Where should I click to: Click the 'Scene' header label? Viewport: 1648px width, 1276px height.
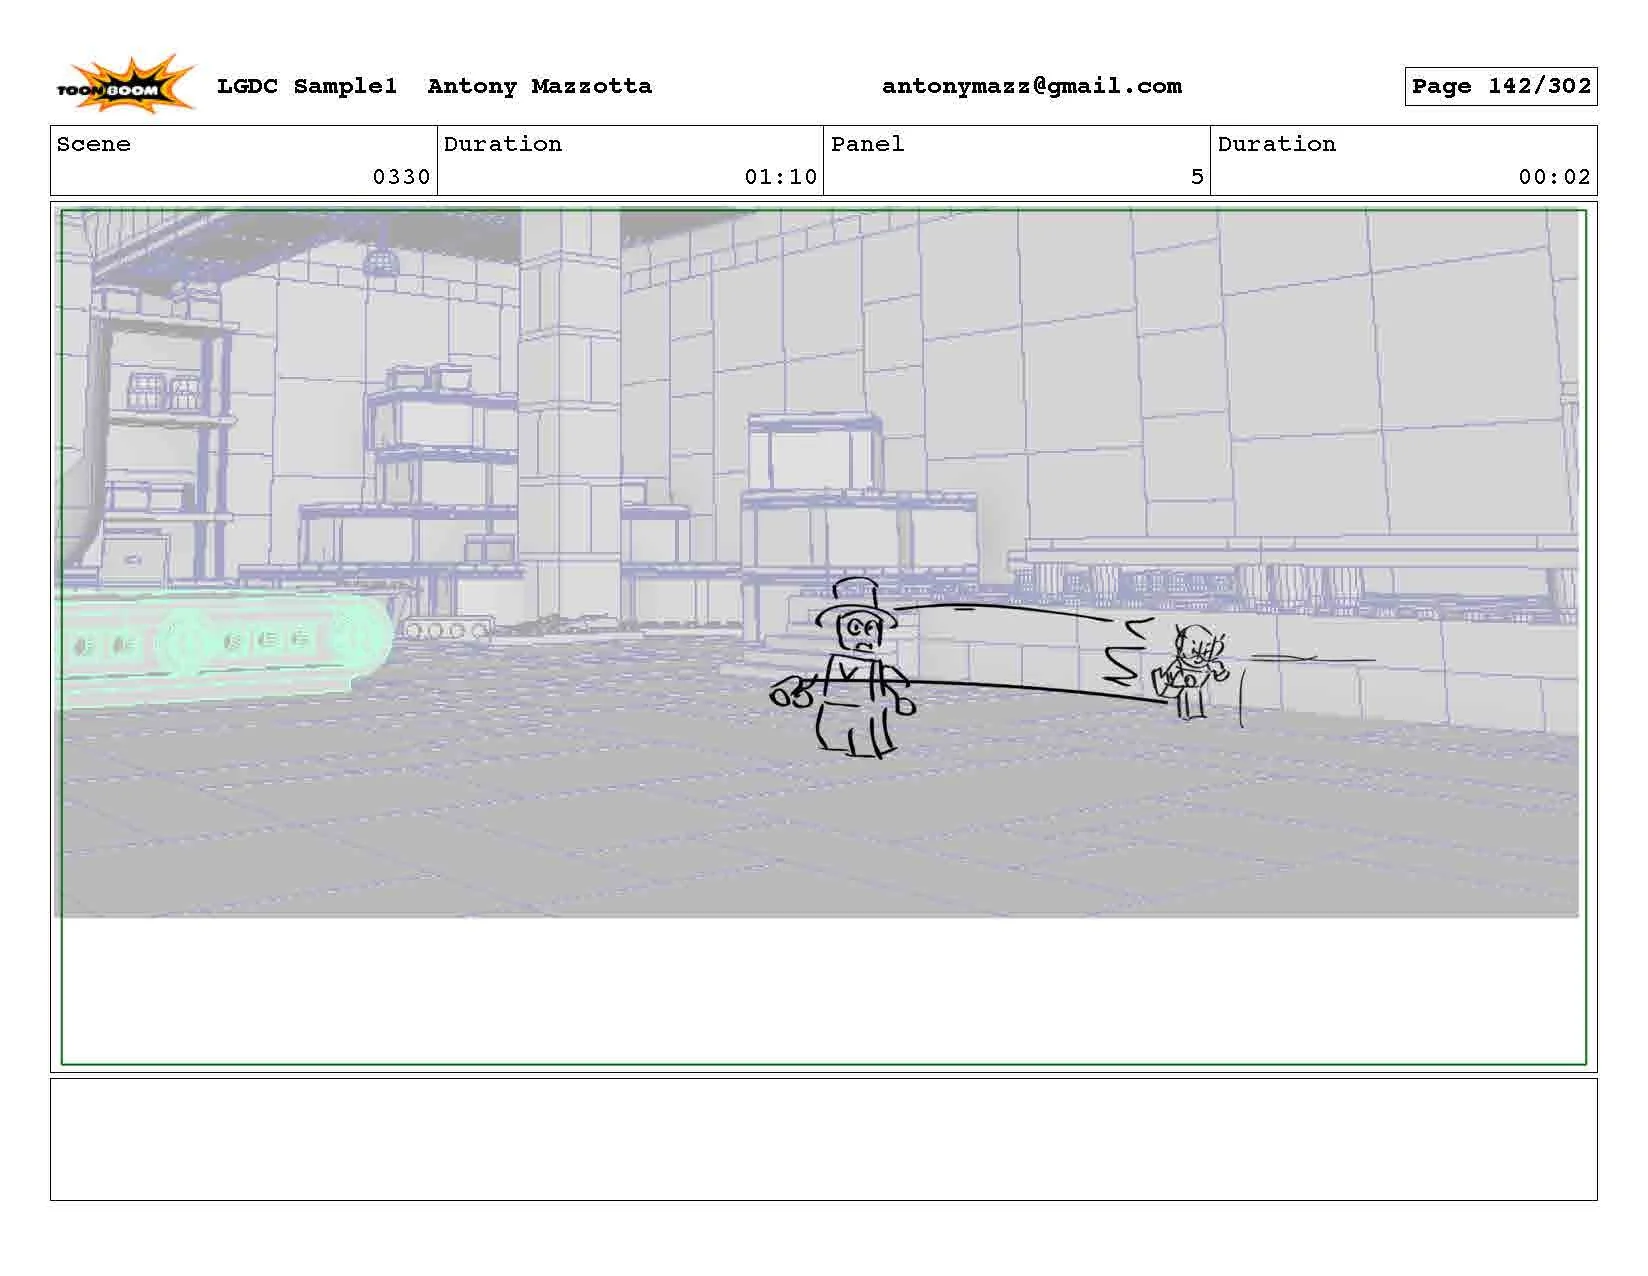94,144
